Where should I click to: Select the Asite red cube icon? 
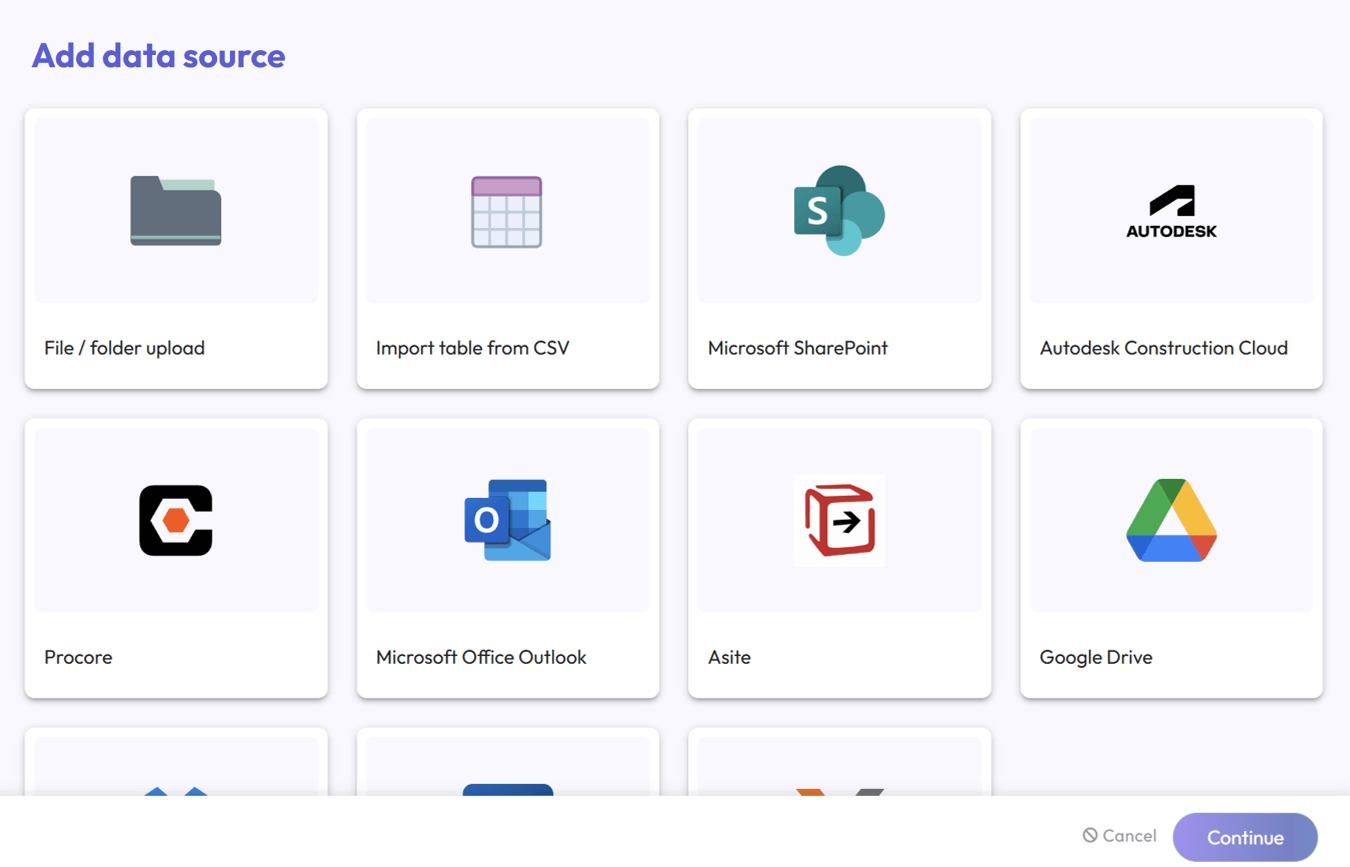839,519
